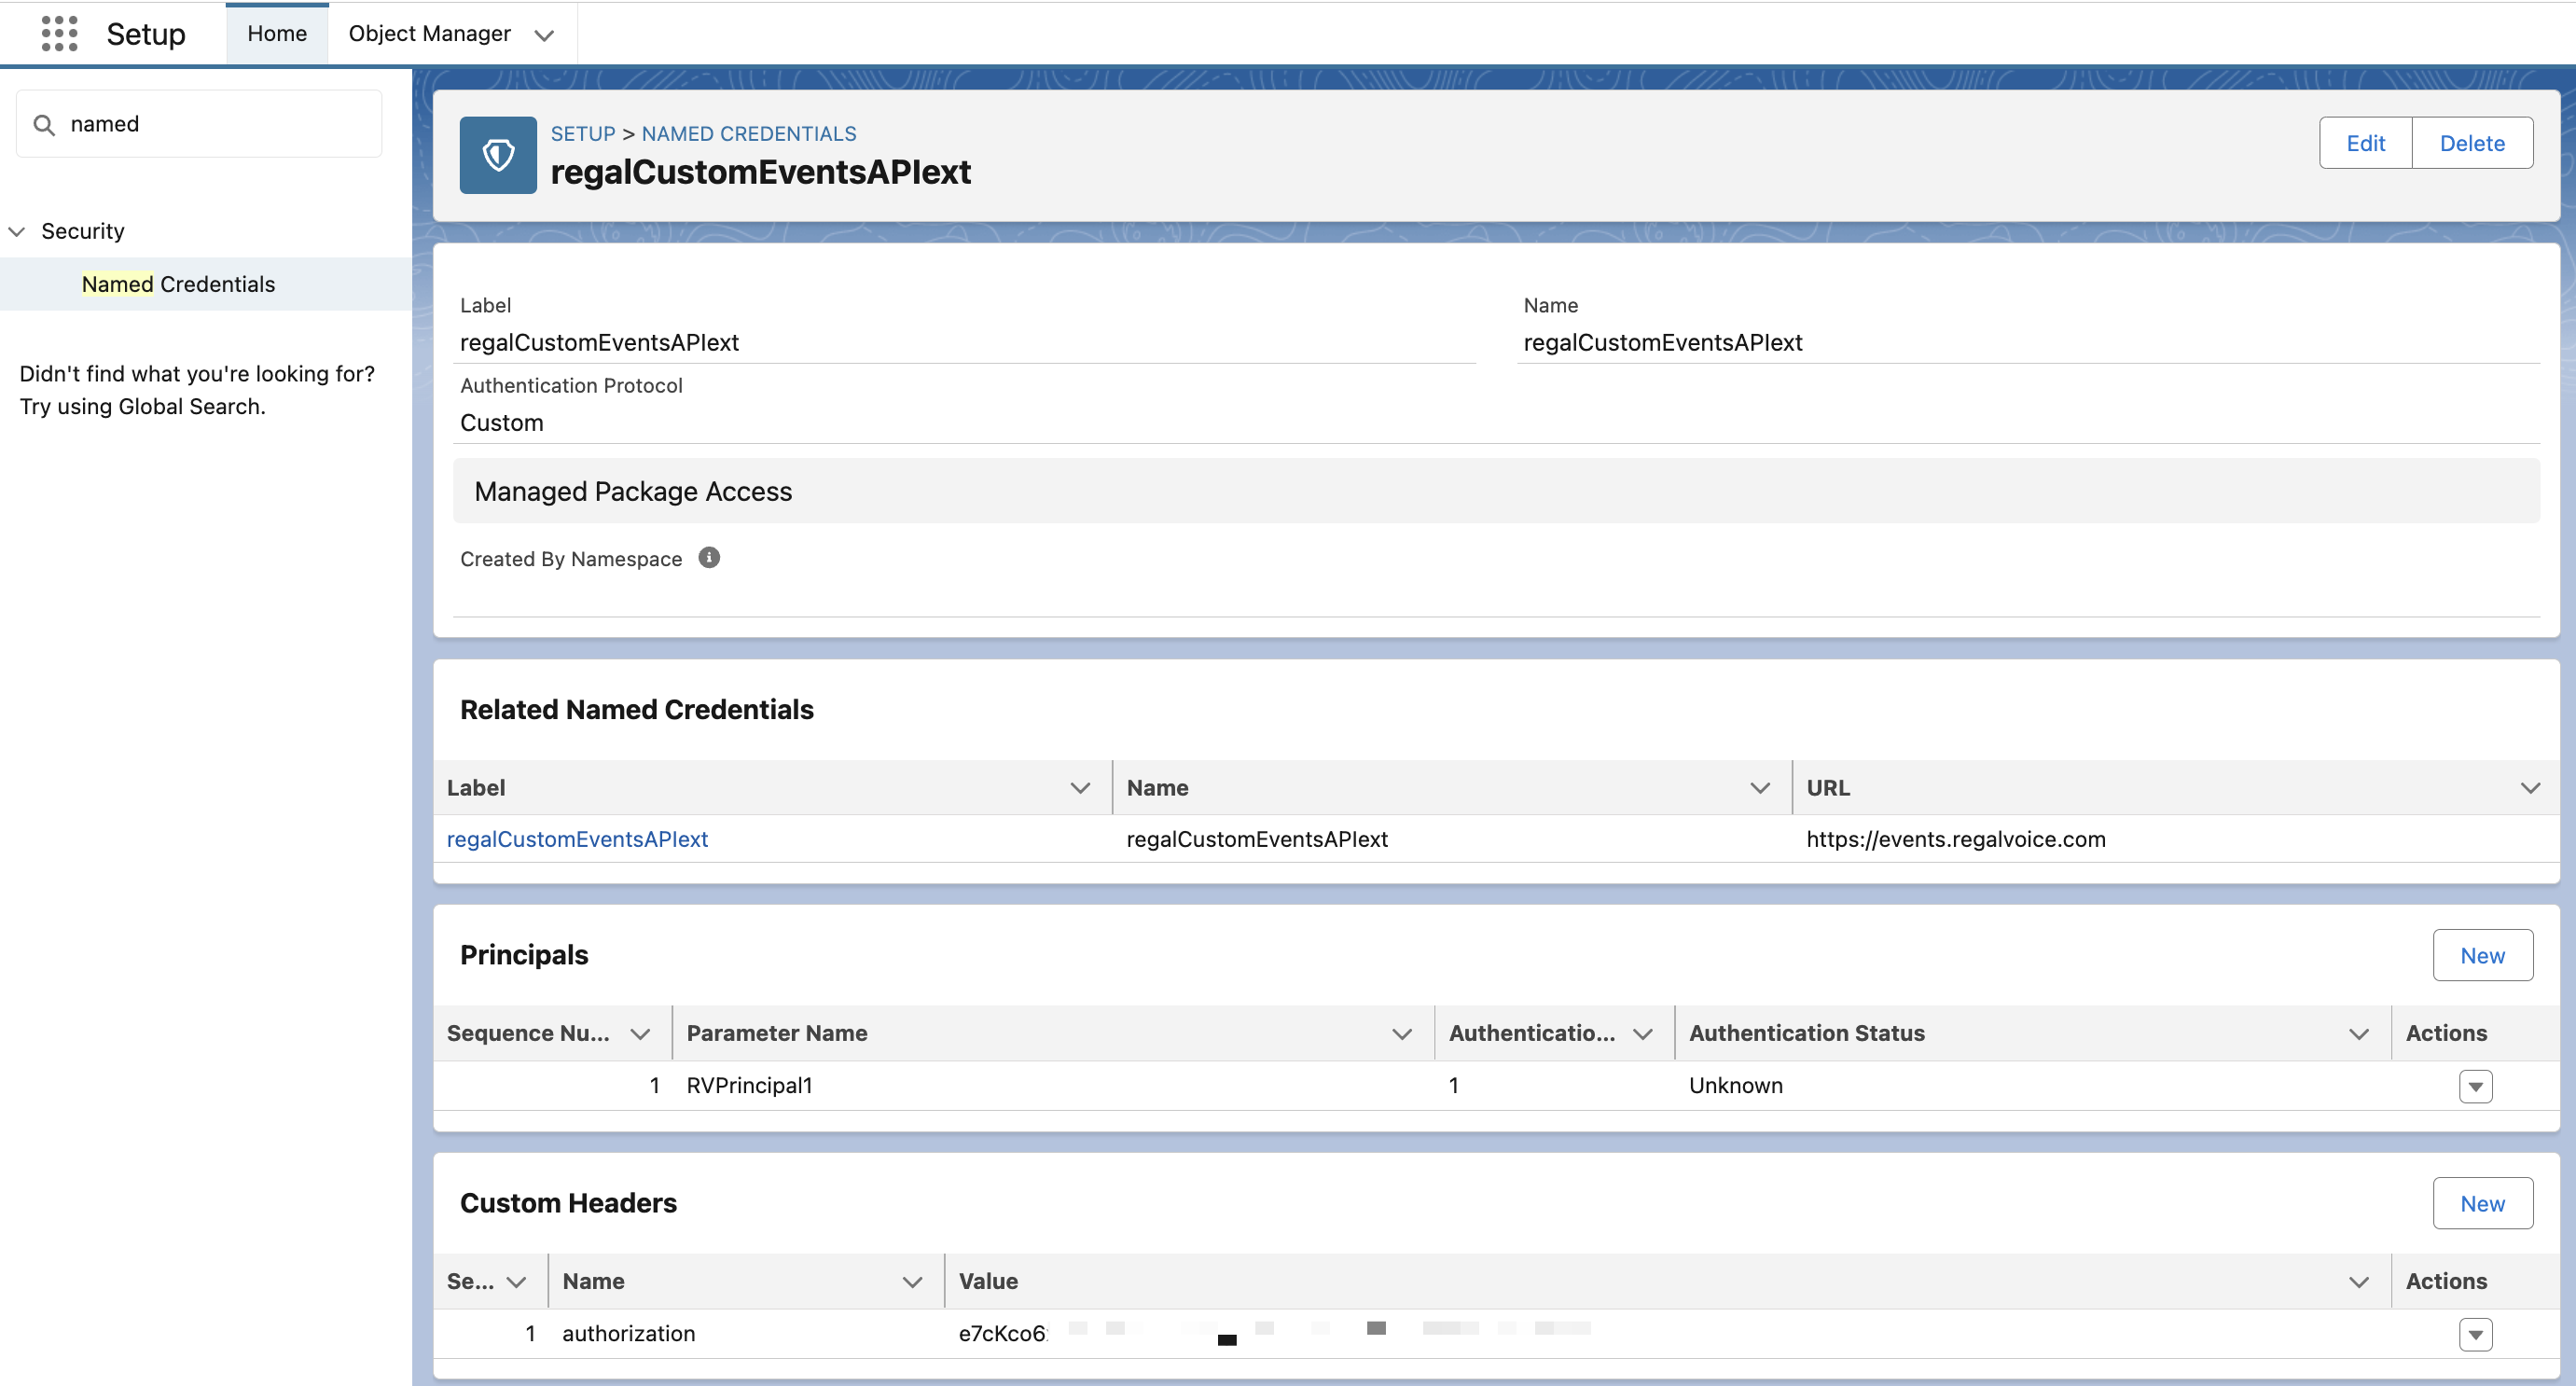
Task: Open row actions for authorization header
Action: point(2475,1334)
